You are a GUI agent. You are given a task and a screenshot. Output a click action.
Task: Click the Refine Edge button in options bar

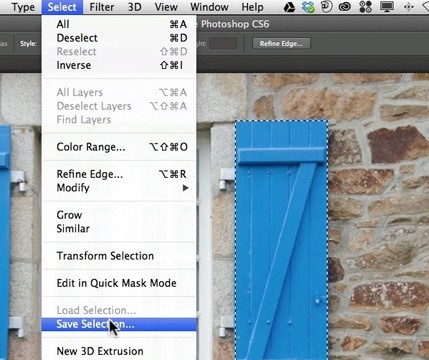point(281,44)
